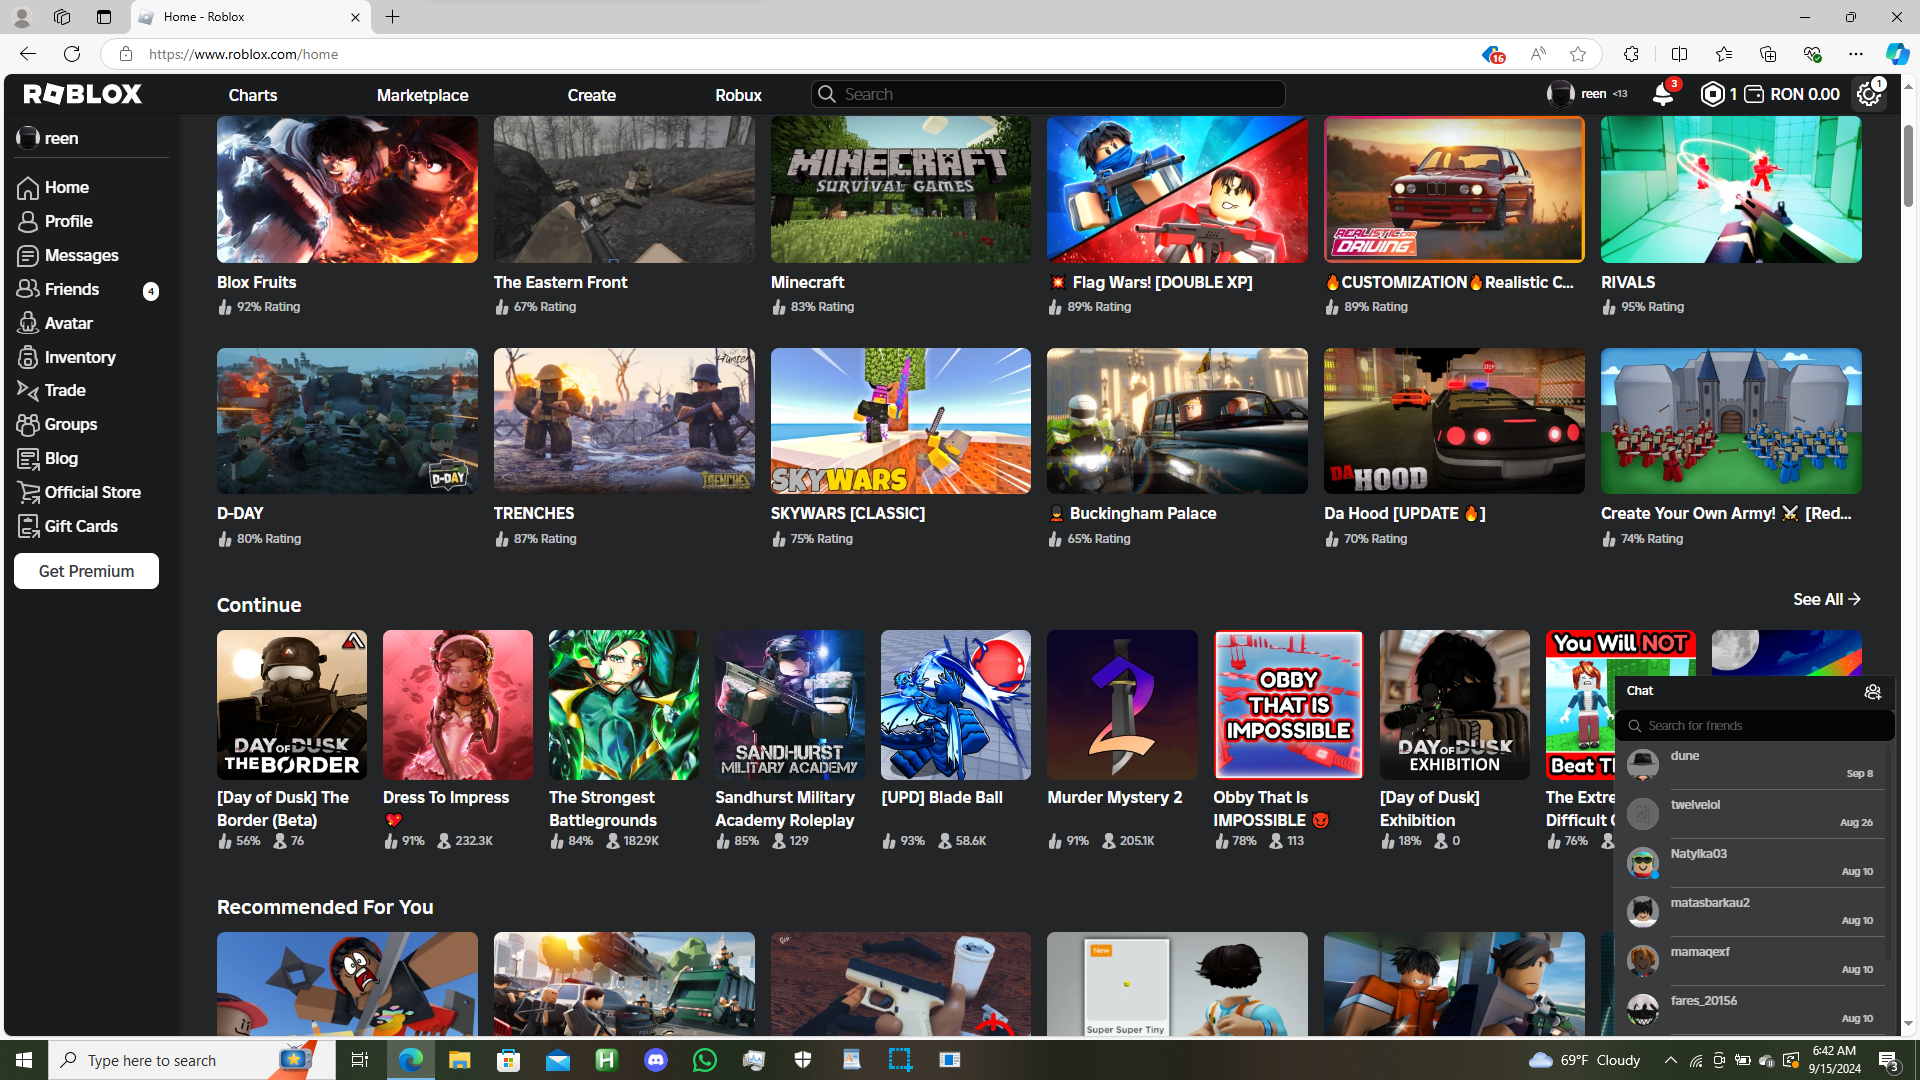The width and height of the screenshot is (1920, 1080).
Task: Open the chat friends group icon
Action: coord(1873,692)
